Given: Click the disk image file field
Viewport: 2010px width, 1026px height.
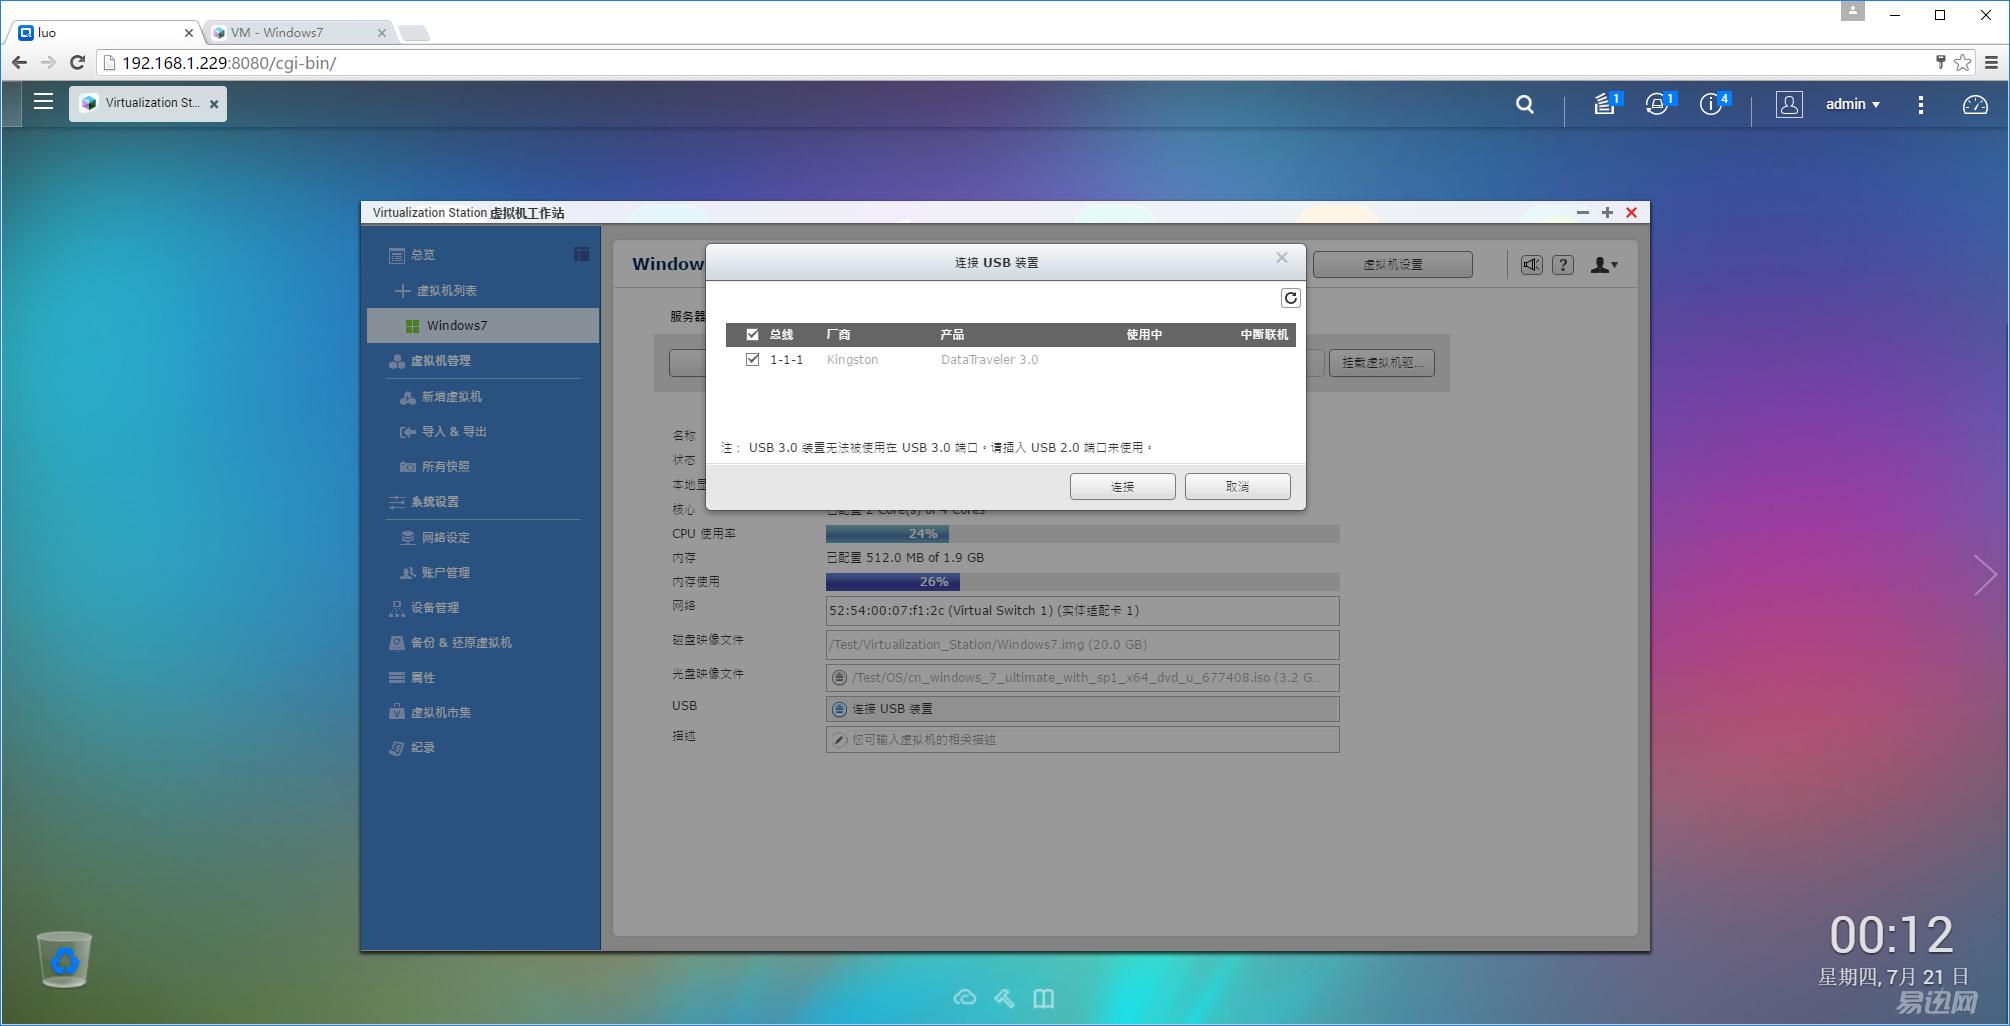Looking at the screenshot, I should [1082, 645].
